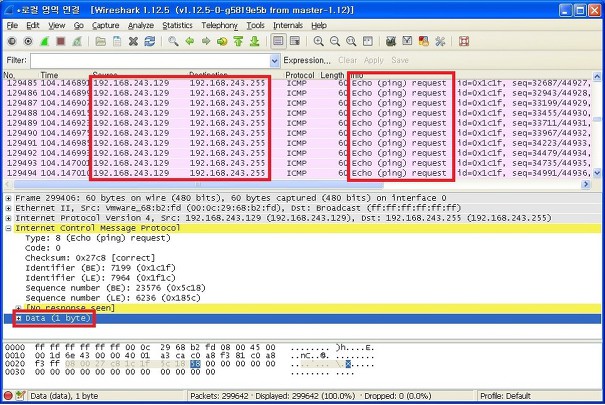Open the Statistics menu
The height and width of the screenshot is (405, 605).
177,25
